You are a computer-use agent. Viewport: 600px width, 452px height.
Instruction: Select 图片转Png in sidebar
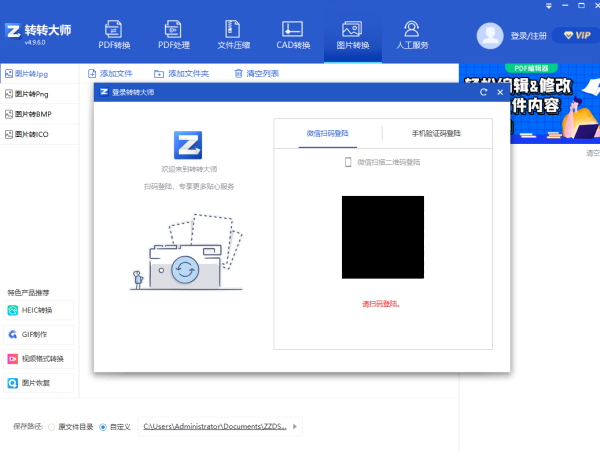[40, 94]
